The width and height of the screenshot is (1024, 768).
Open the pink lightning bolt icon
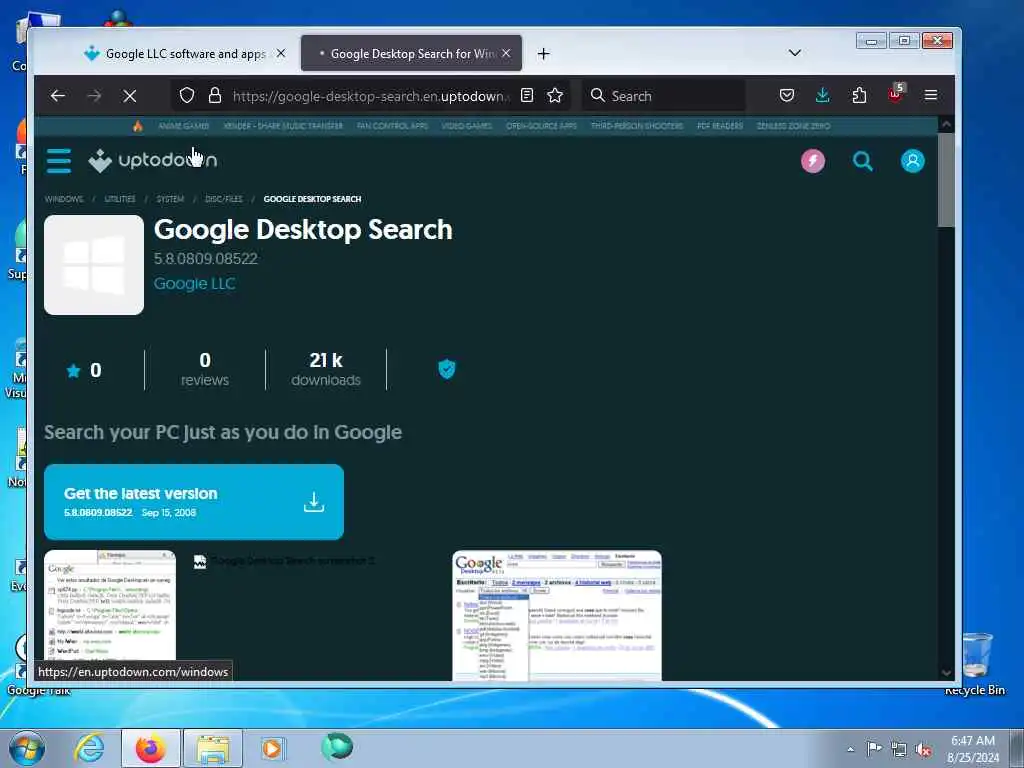click(x=812, y=161)
